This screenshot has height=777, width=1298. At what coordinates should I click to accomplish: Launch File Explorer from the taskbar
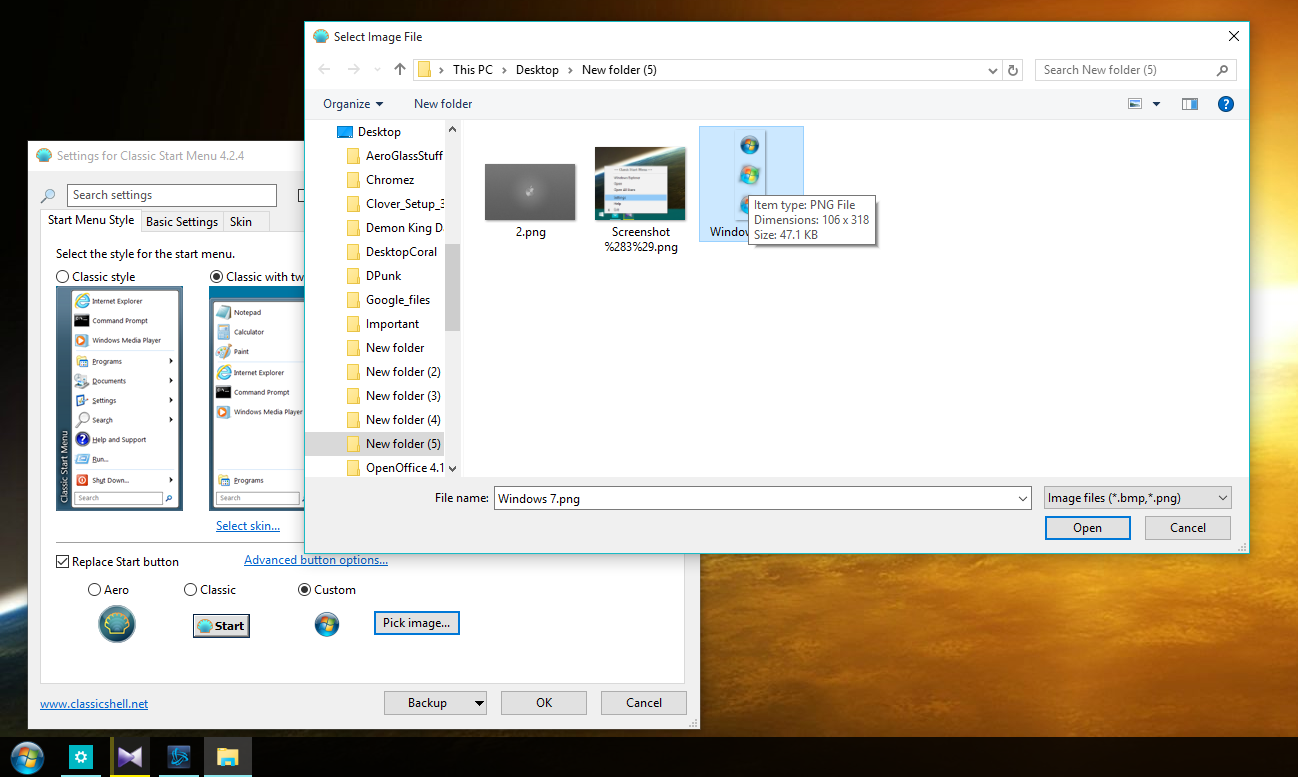227,757
